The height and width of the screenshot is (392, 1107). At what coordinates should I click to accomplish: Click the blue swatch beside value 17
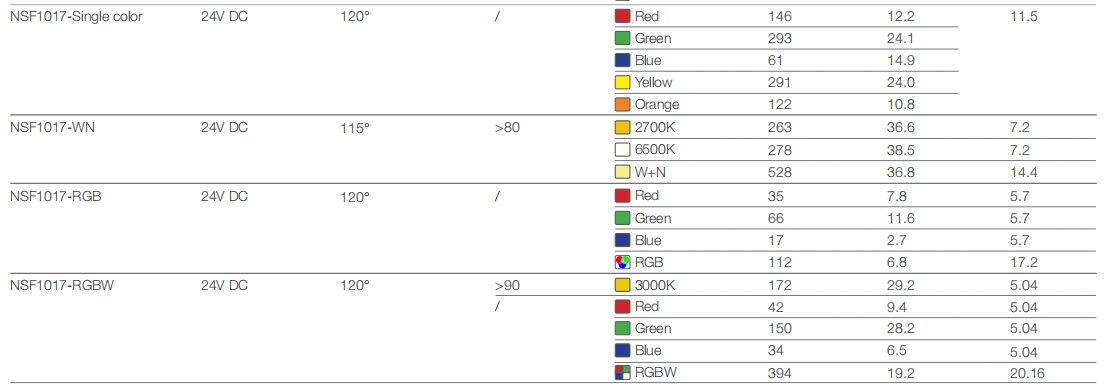622,240
